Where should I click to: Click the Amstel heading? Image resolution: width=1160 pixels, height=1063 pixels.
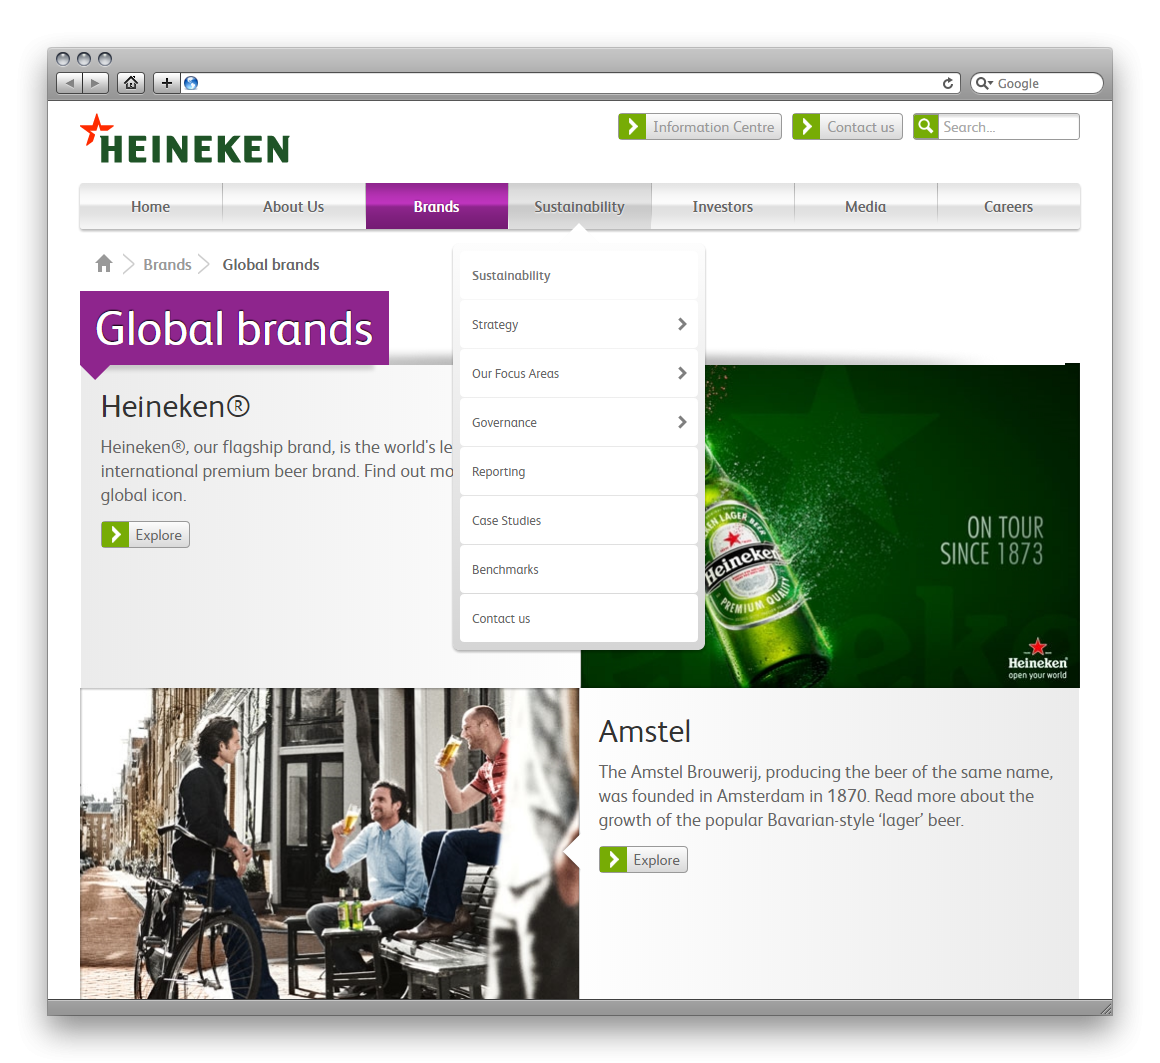[644, 731]
